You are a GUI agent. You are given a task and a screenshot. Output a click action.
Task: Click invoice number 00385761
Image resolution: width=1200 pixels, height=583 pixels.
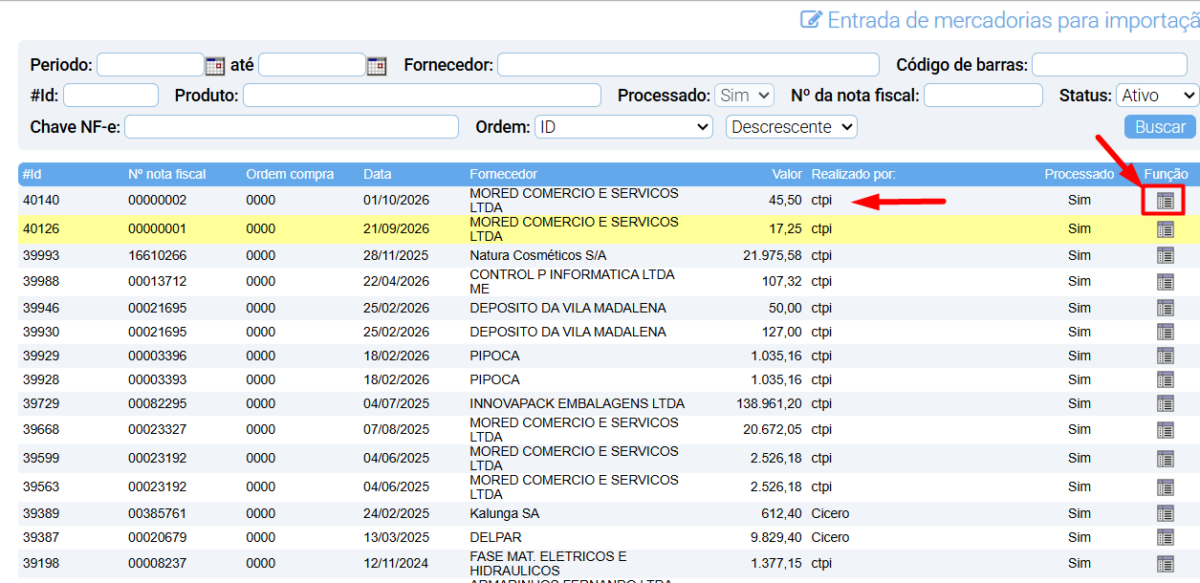[157, 514]
